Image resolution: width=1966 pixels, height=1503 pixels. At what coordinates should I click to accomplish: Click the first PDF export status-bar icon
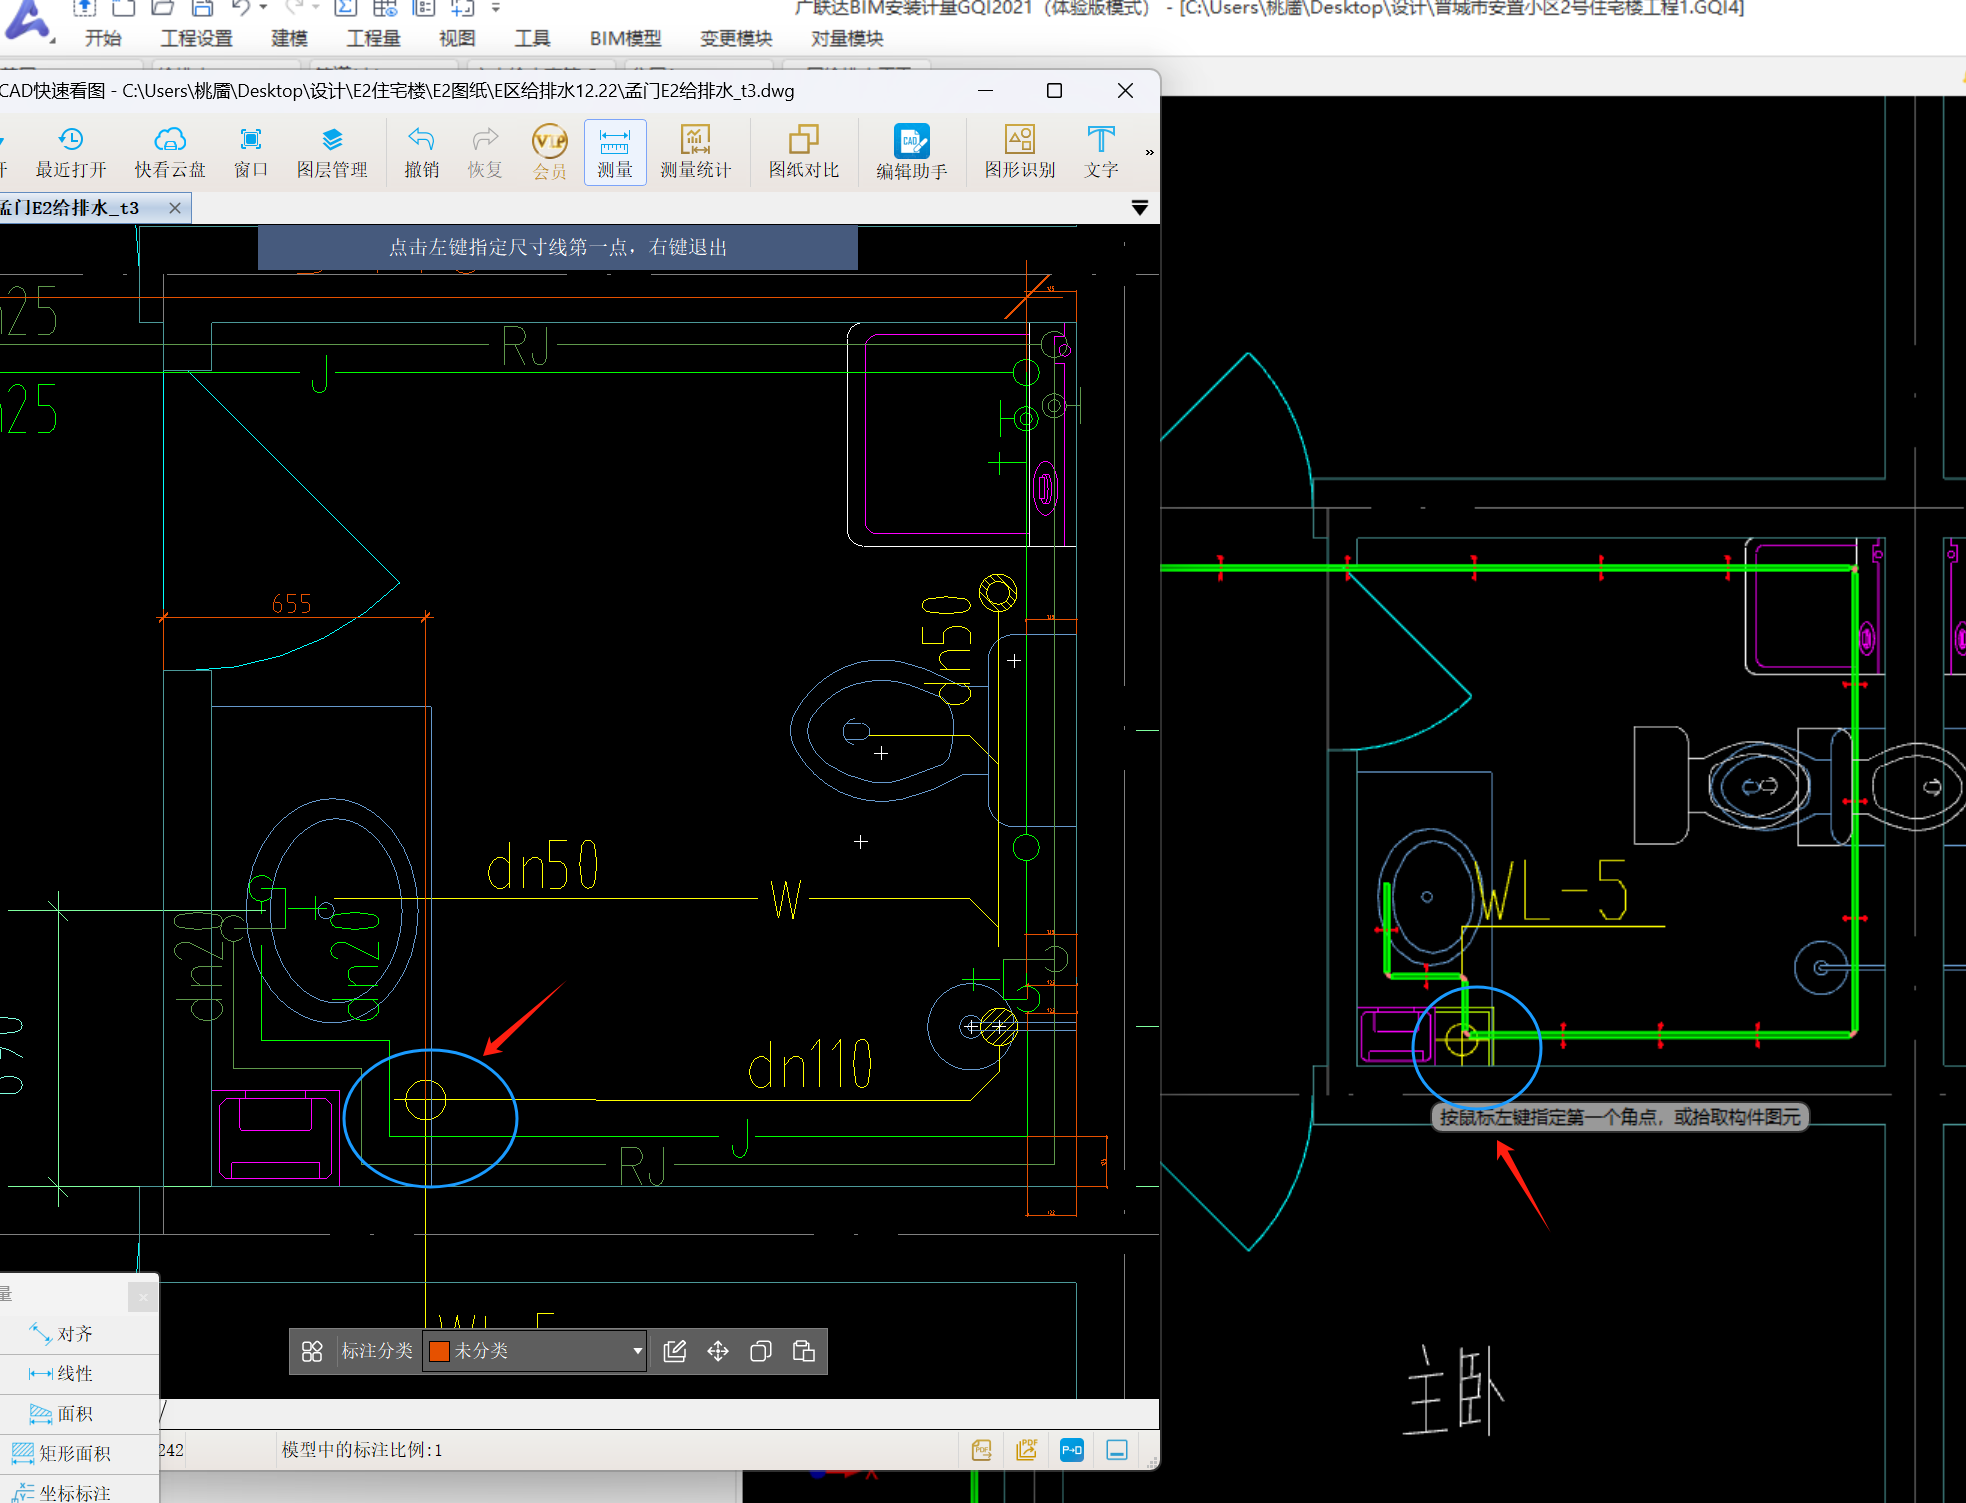point(981,1450)
